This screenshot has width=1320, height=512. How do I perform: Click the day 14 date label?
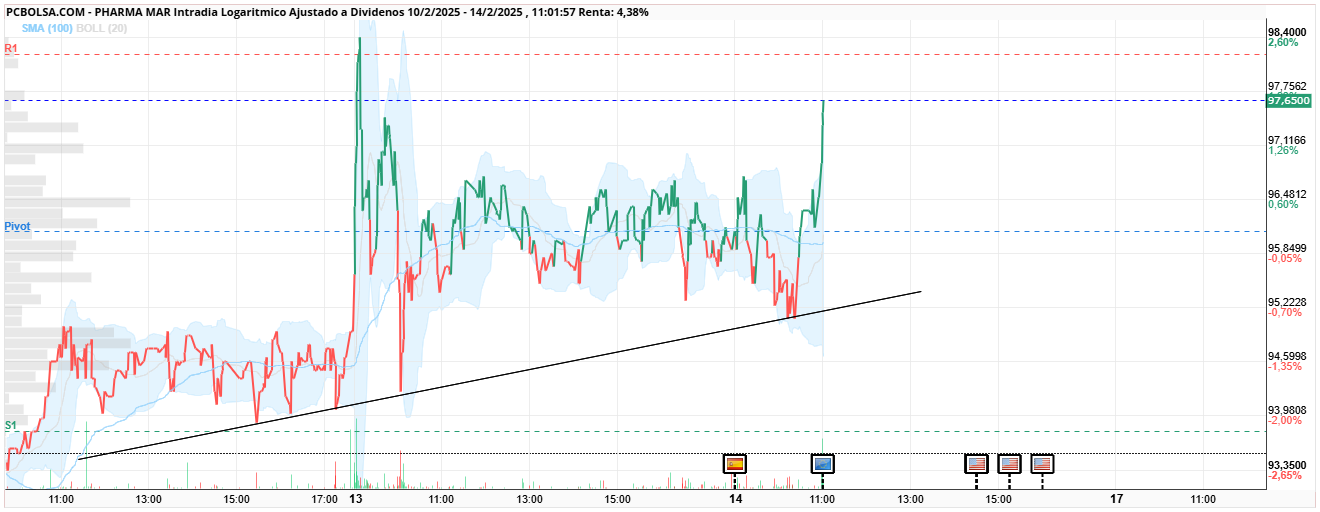pyautogui.click(x=736, y=498)
